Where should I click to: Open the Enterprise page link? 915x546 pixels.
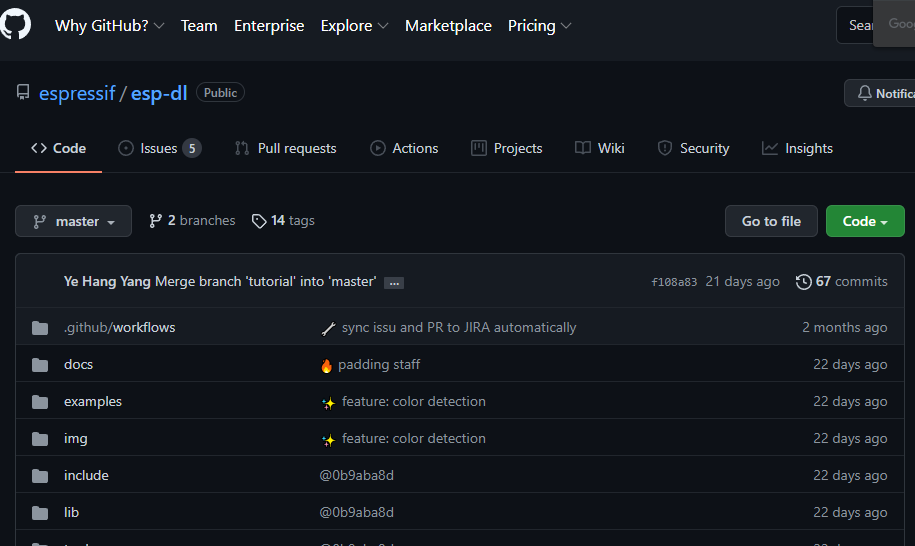coord(269,26)
